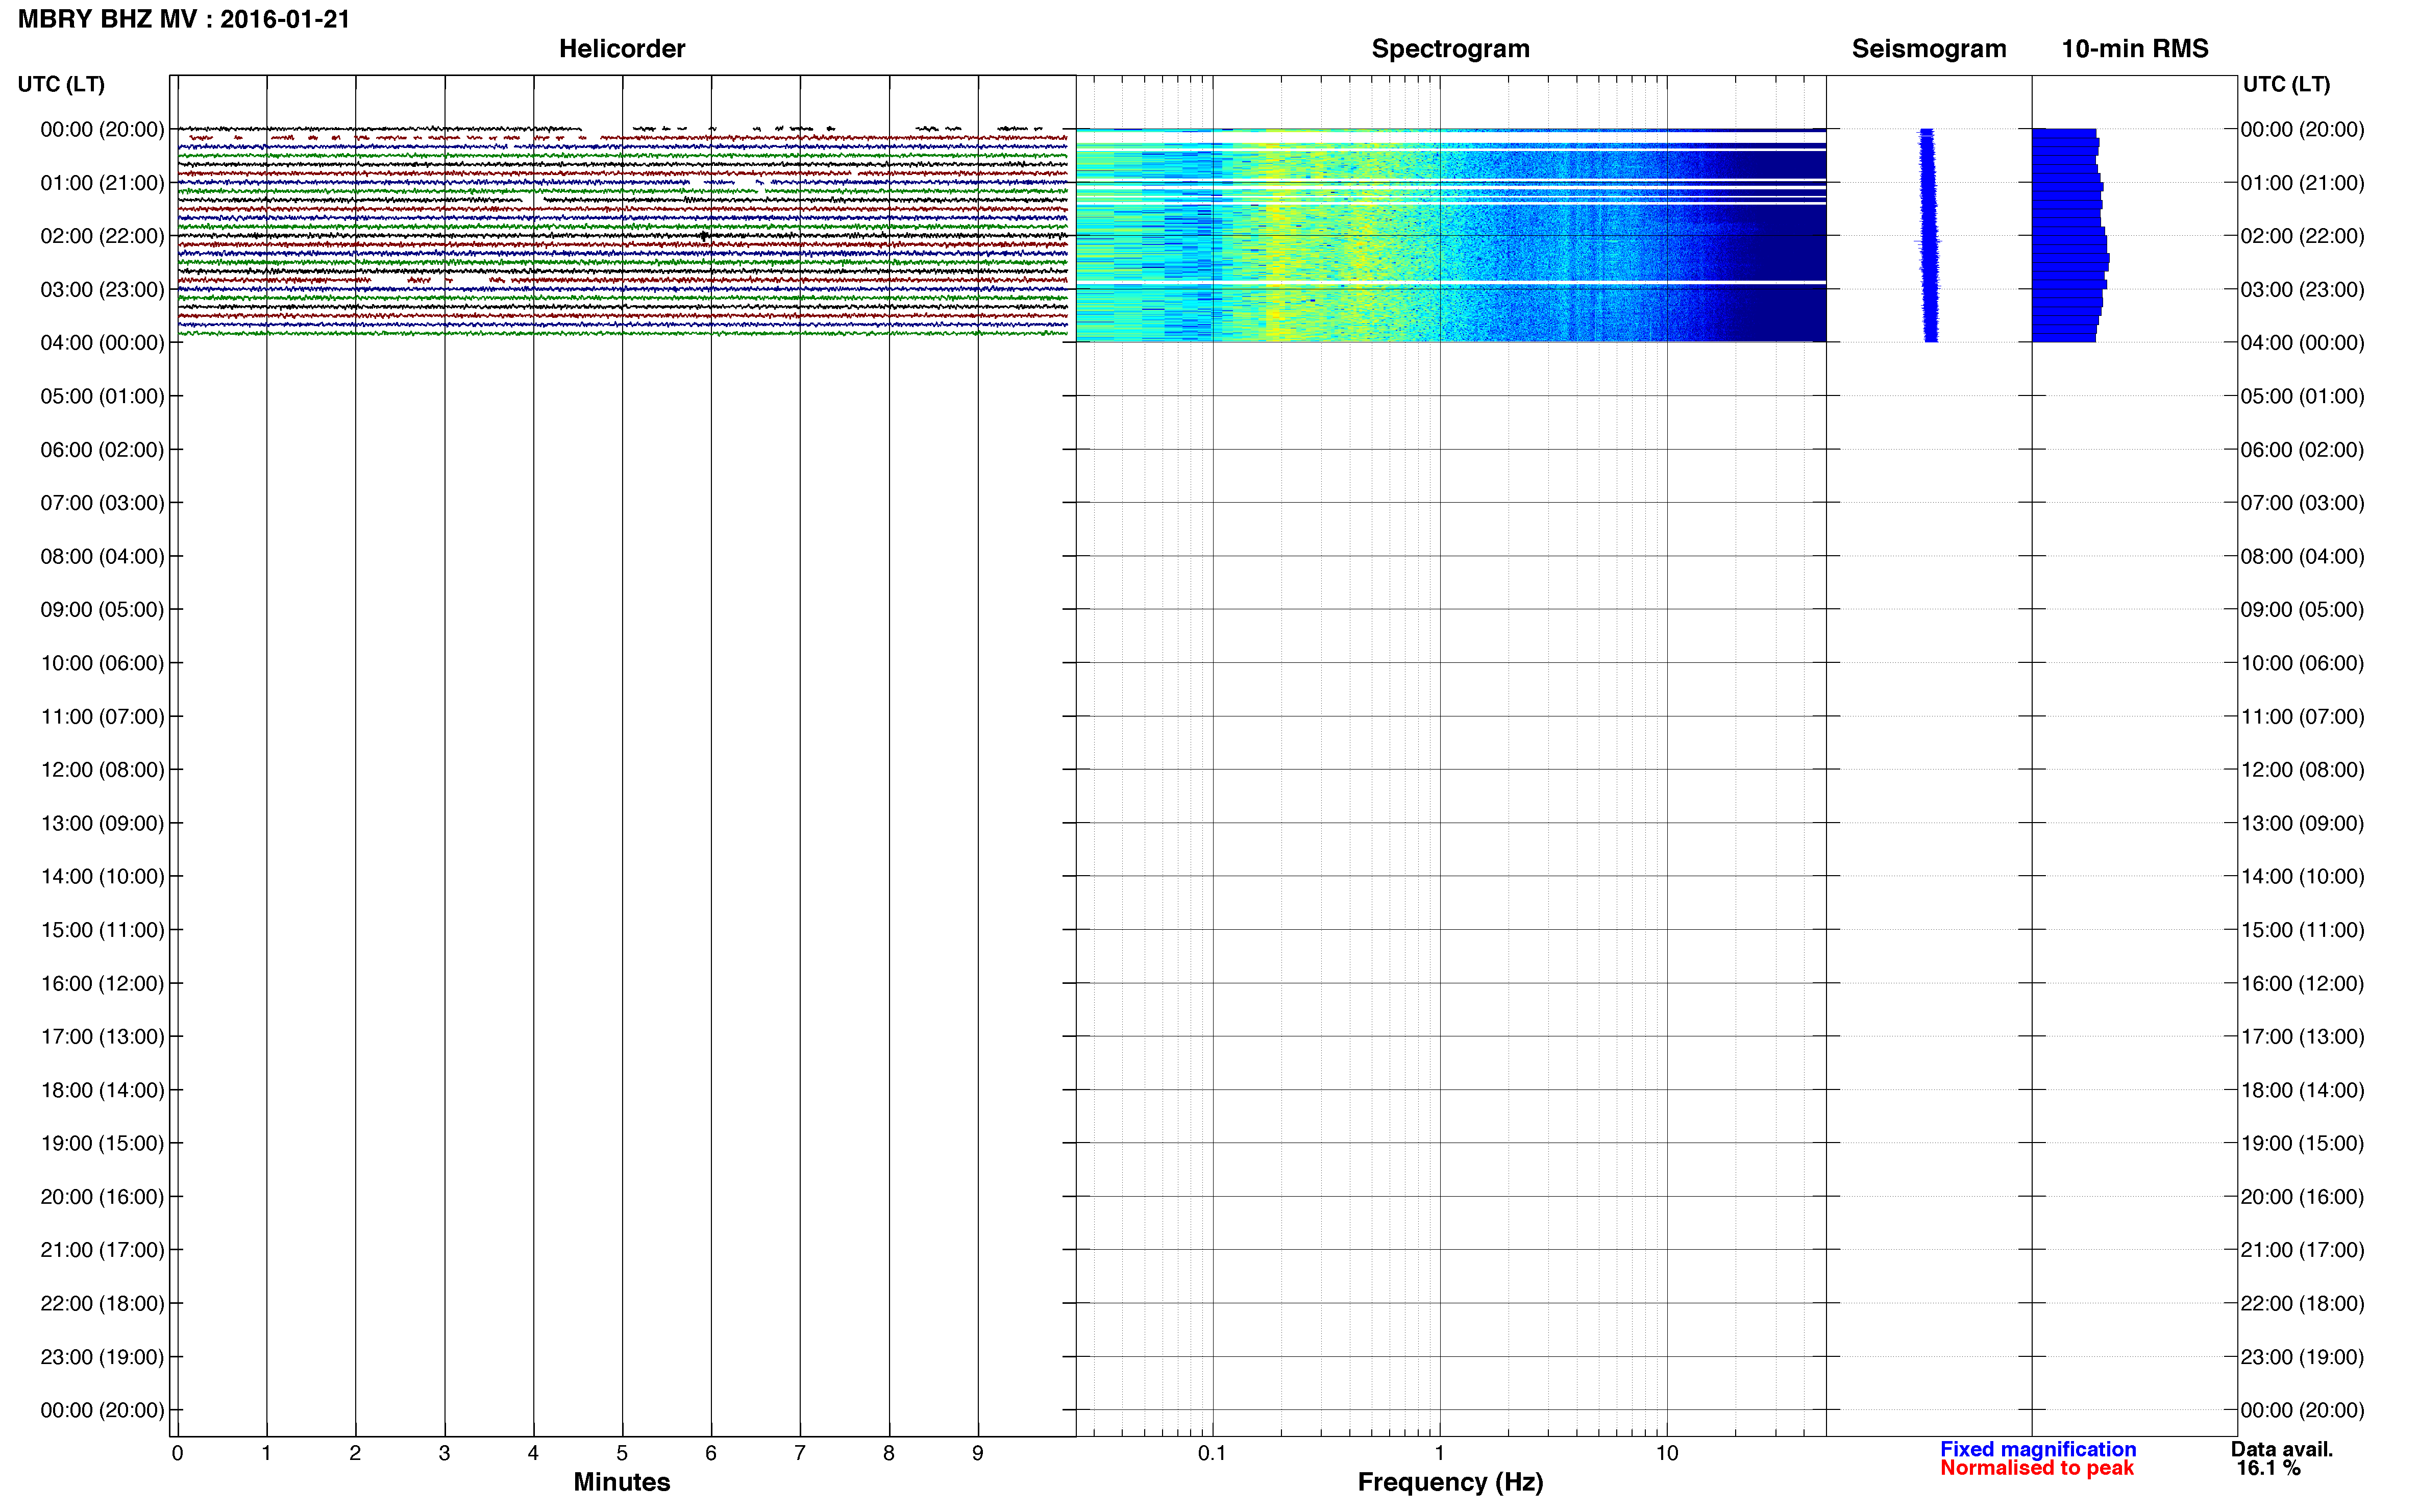This screenshot has width=2419, height=1512.
Task: Click the '1' tick on Frequency axis
Action: 1439,1454
